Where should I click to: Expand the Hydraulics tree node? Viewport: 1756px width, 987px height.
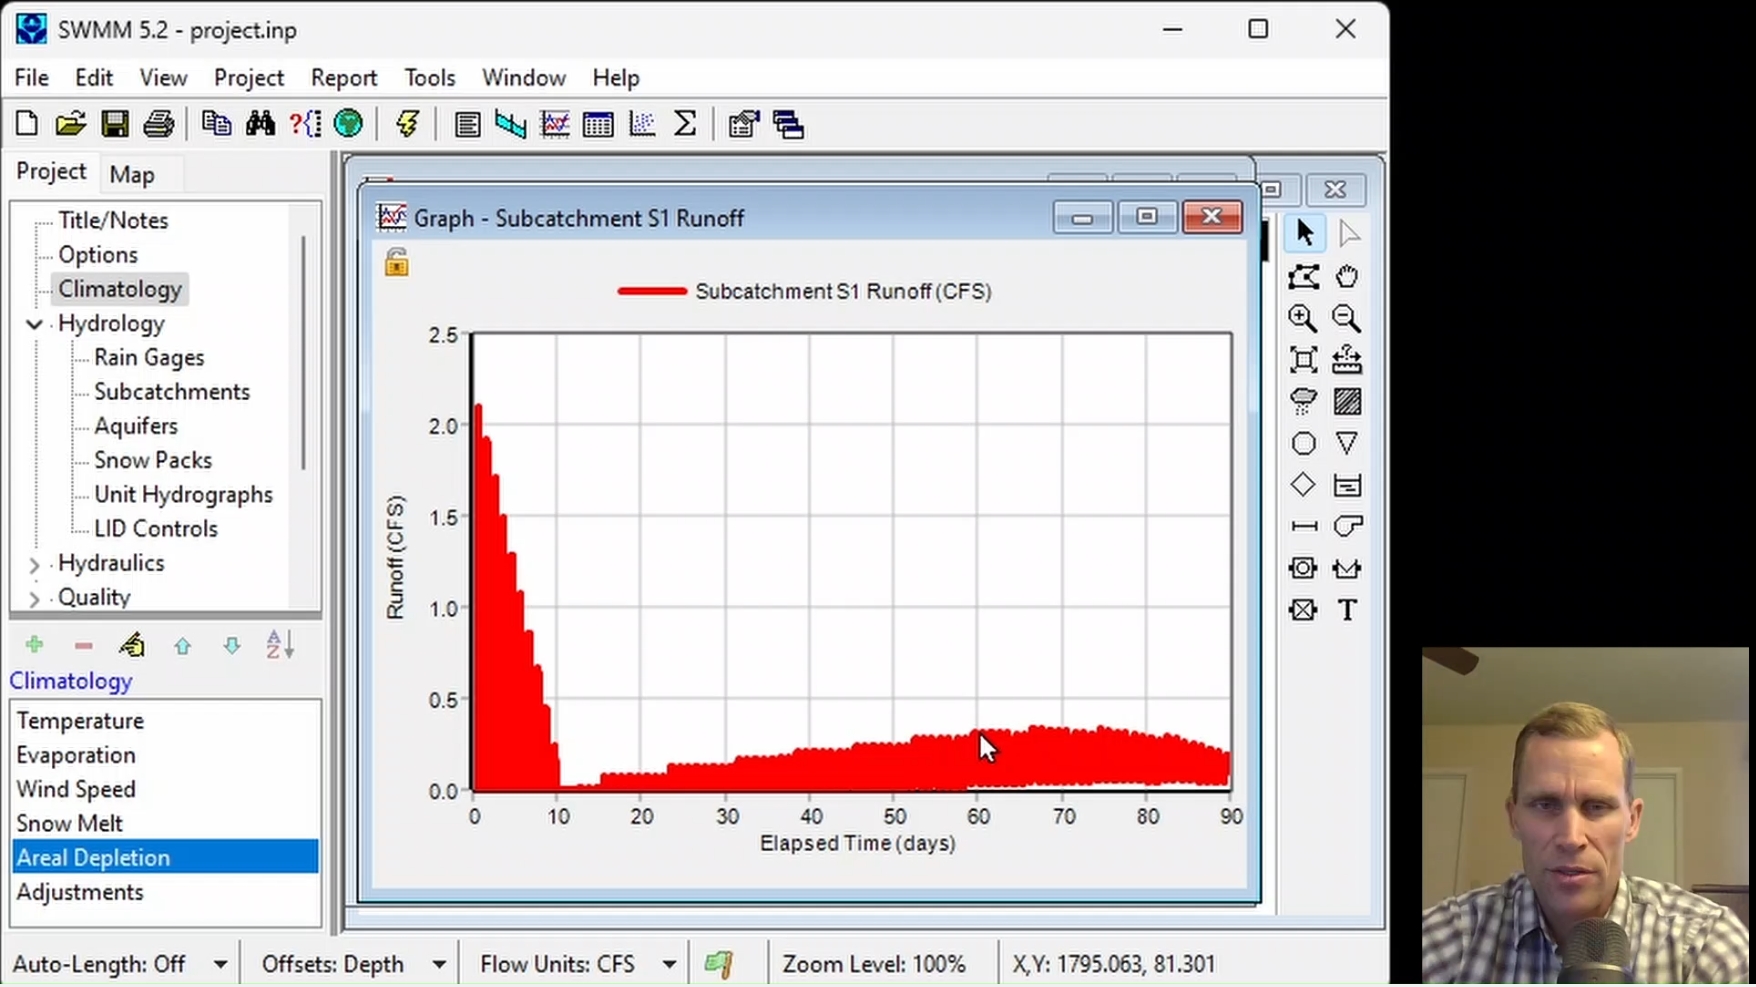[x=34, y=564]
